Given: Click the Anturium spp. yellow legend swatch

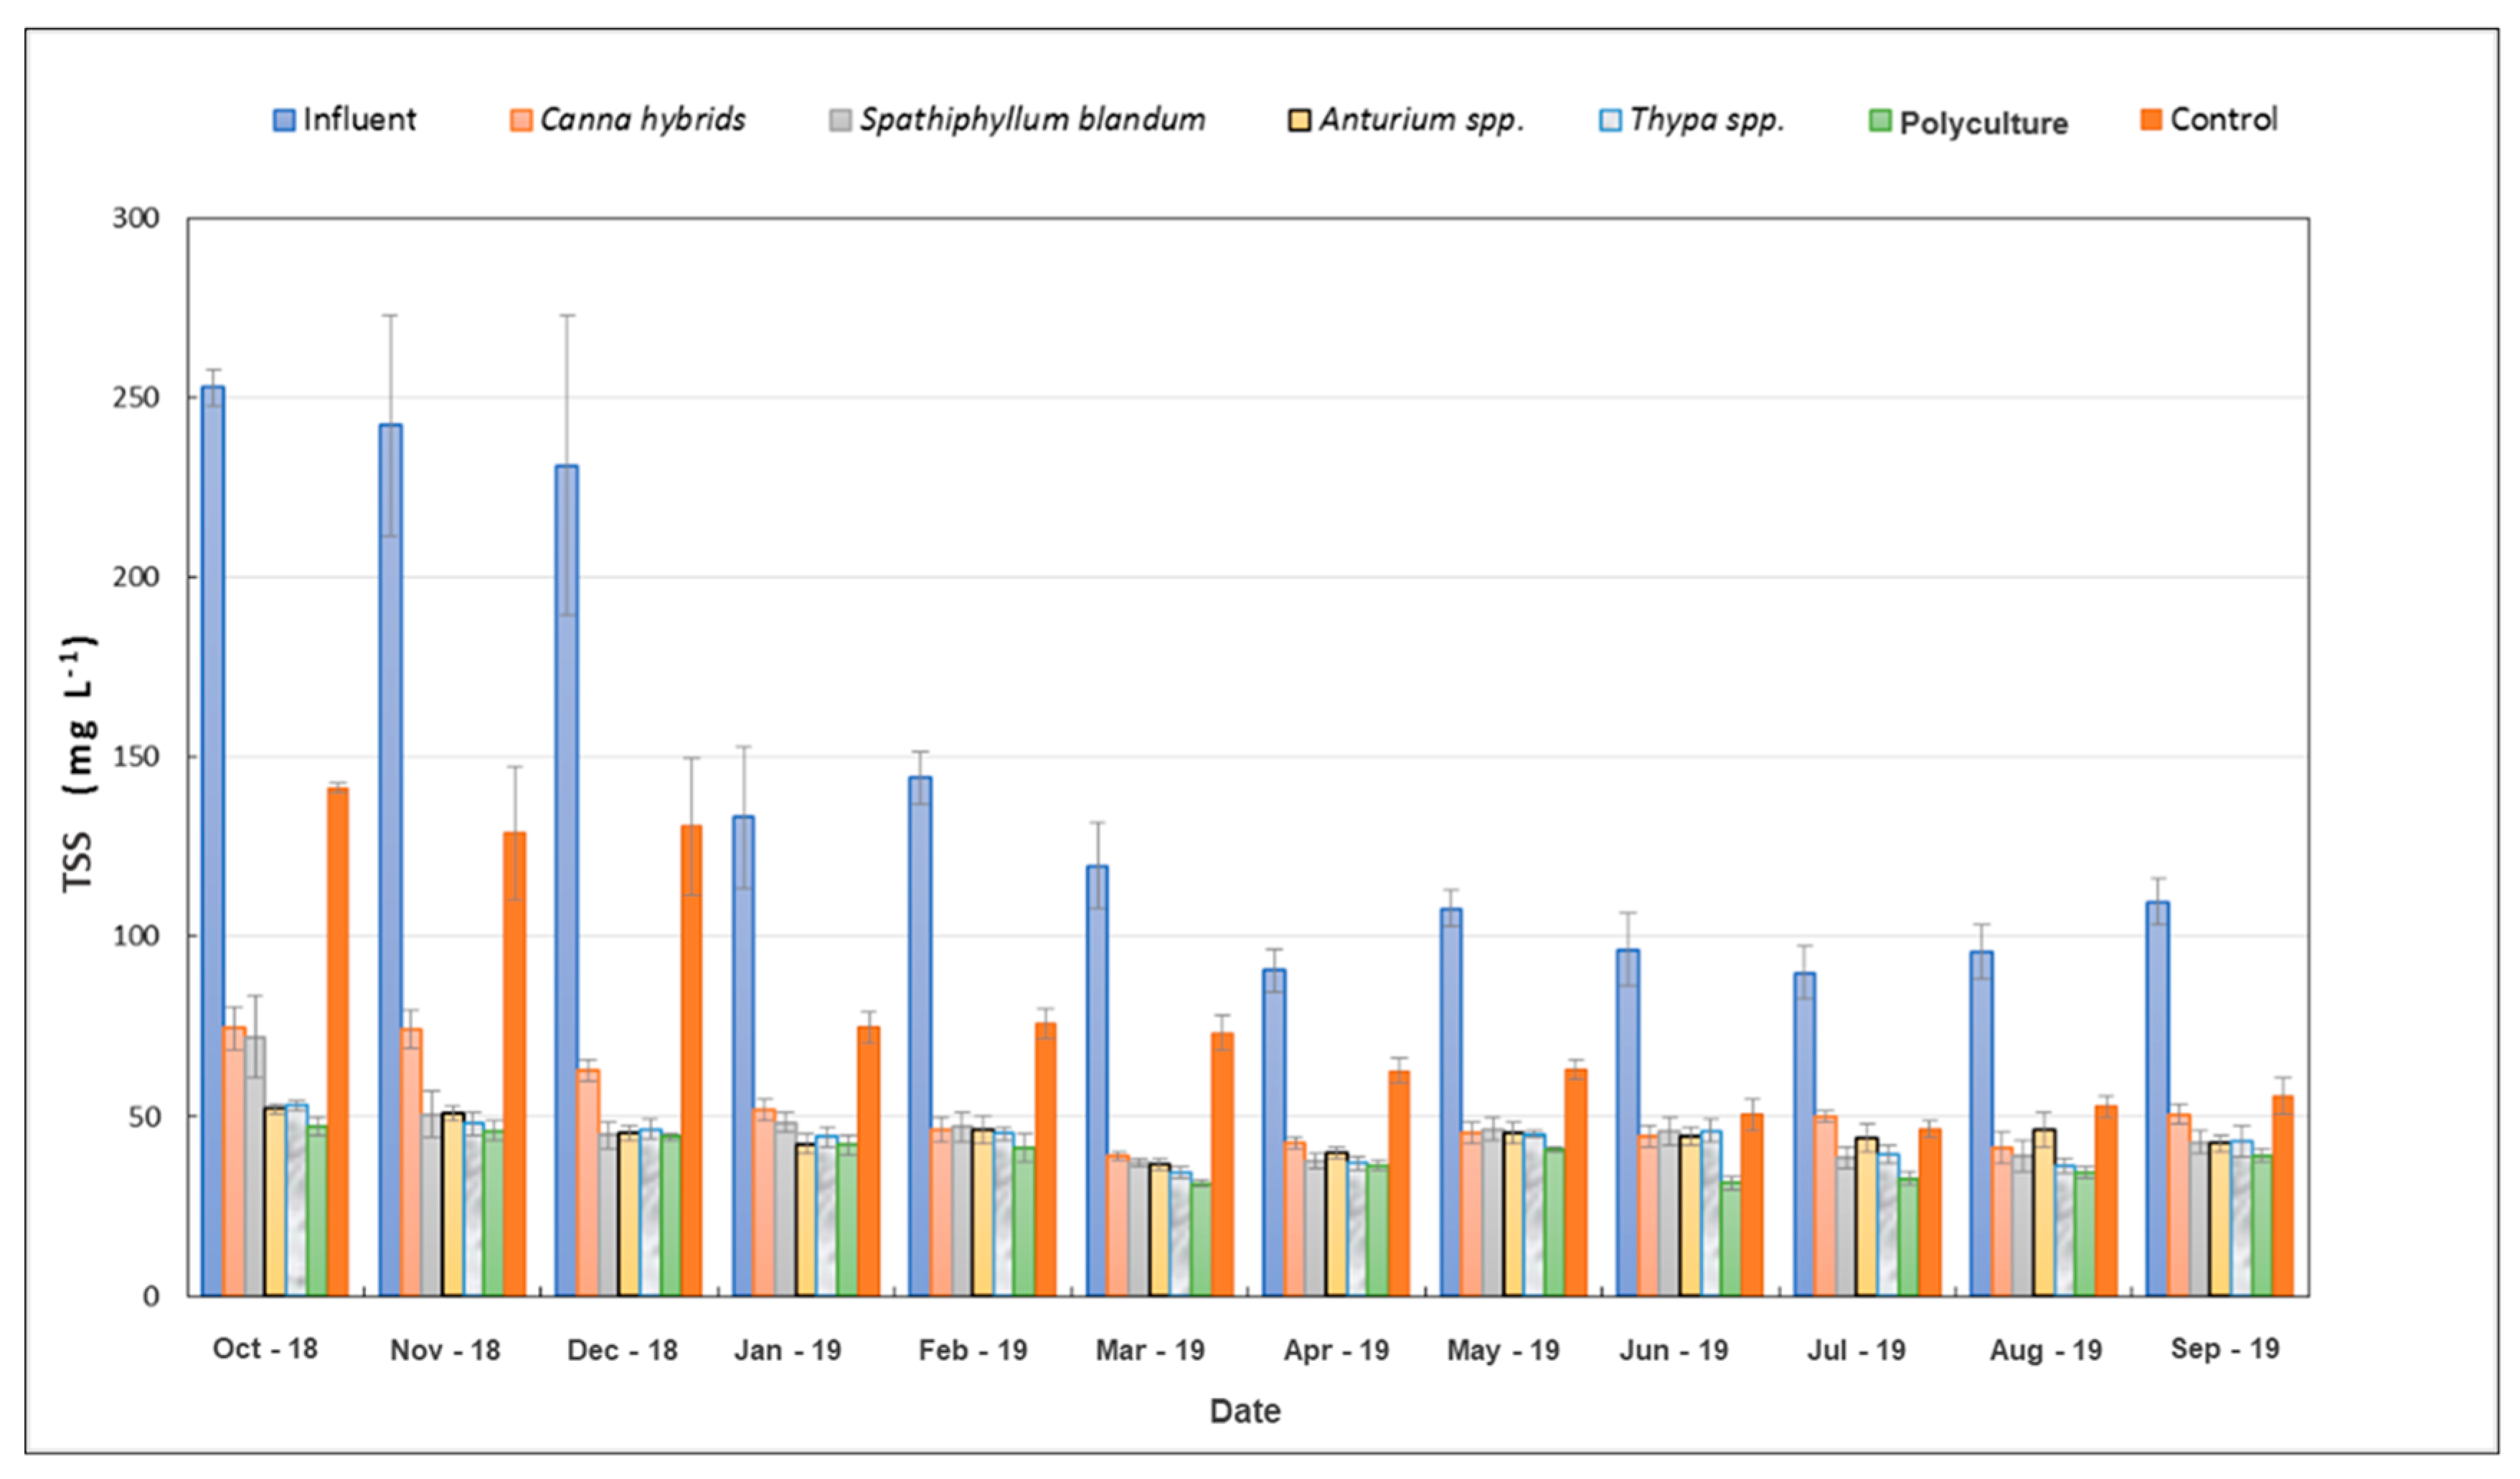Looking at the screenshot, I should click(x=1299, y=121).
